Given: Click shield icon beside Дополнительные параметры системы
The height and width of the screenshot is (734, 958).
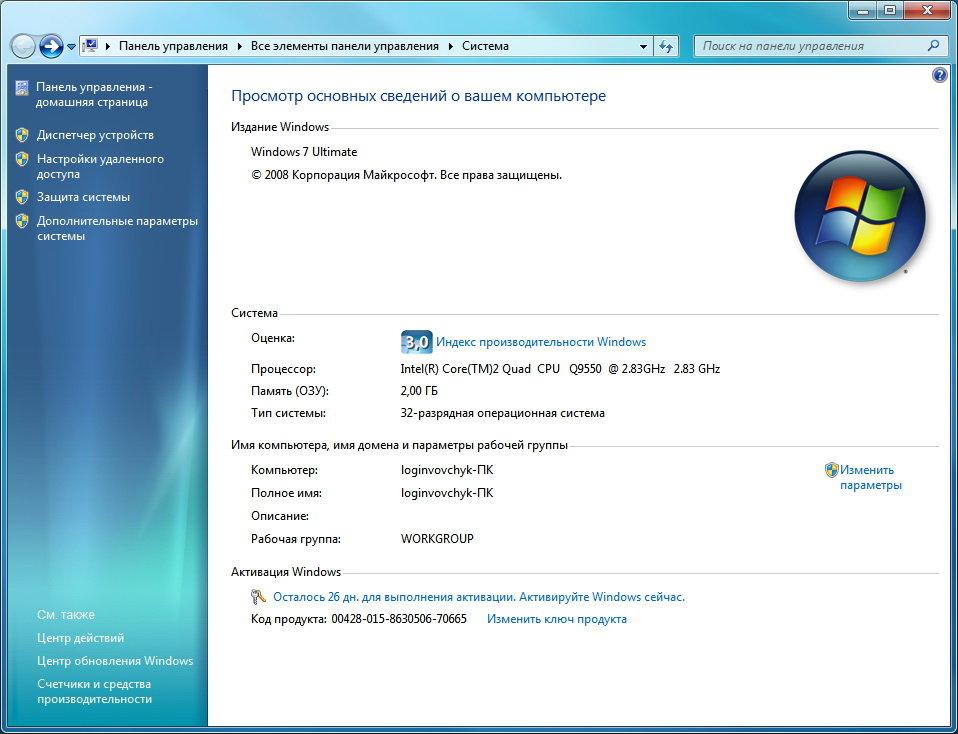Looking at the screenshot, I should [22, 221].
